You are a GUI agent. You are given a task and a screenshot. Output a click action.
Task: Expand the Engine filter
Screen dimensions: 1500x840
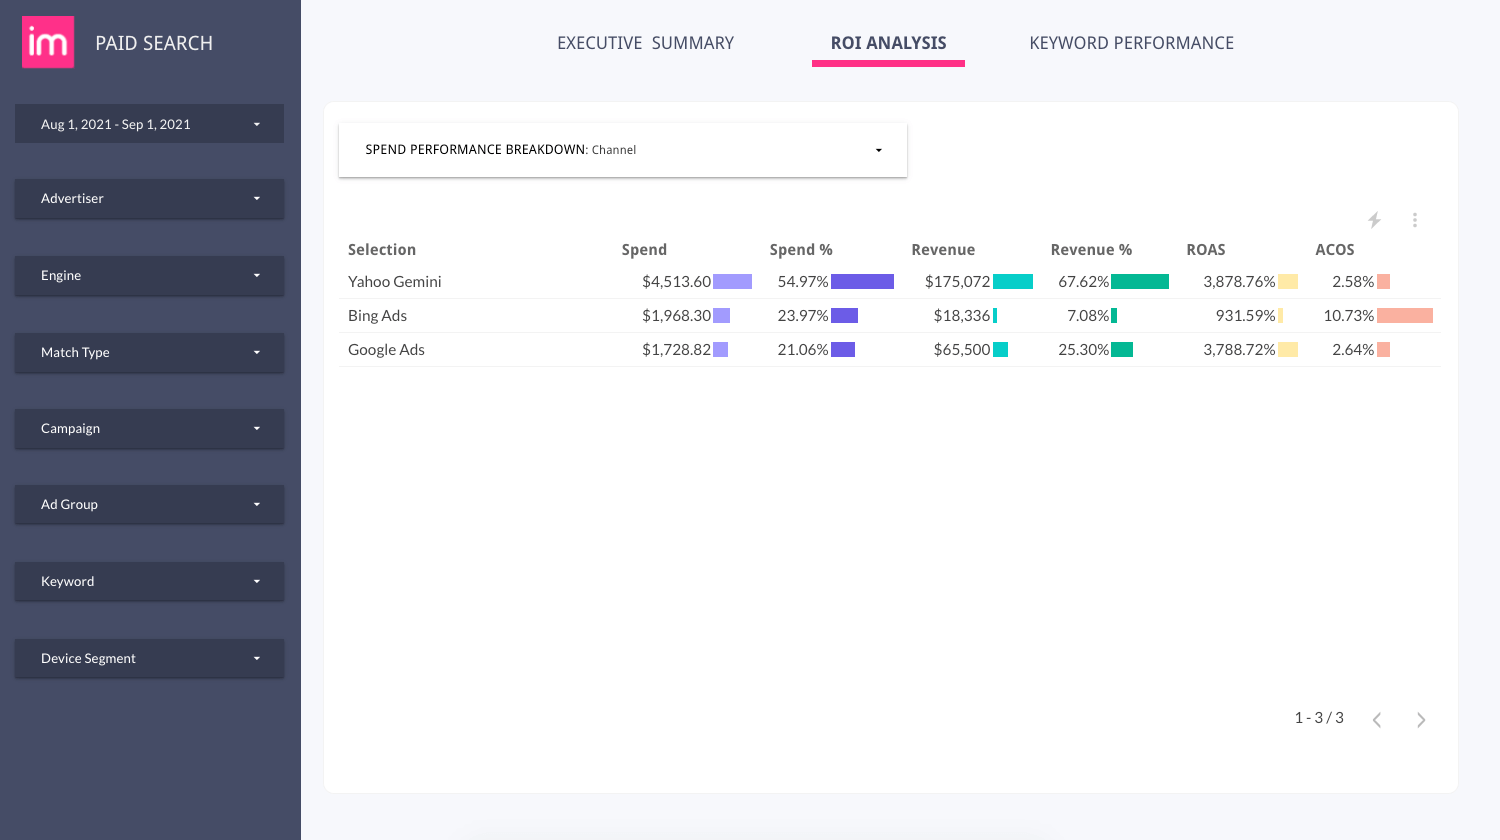[x=148, y=275]
